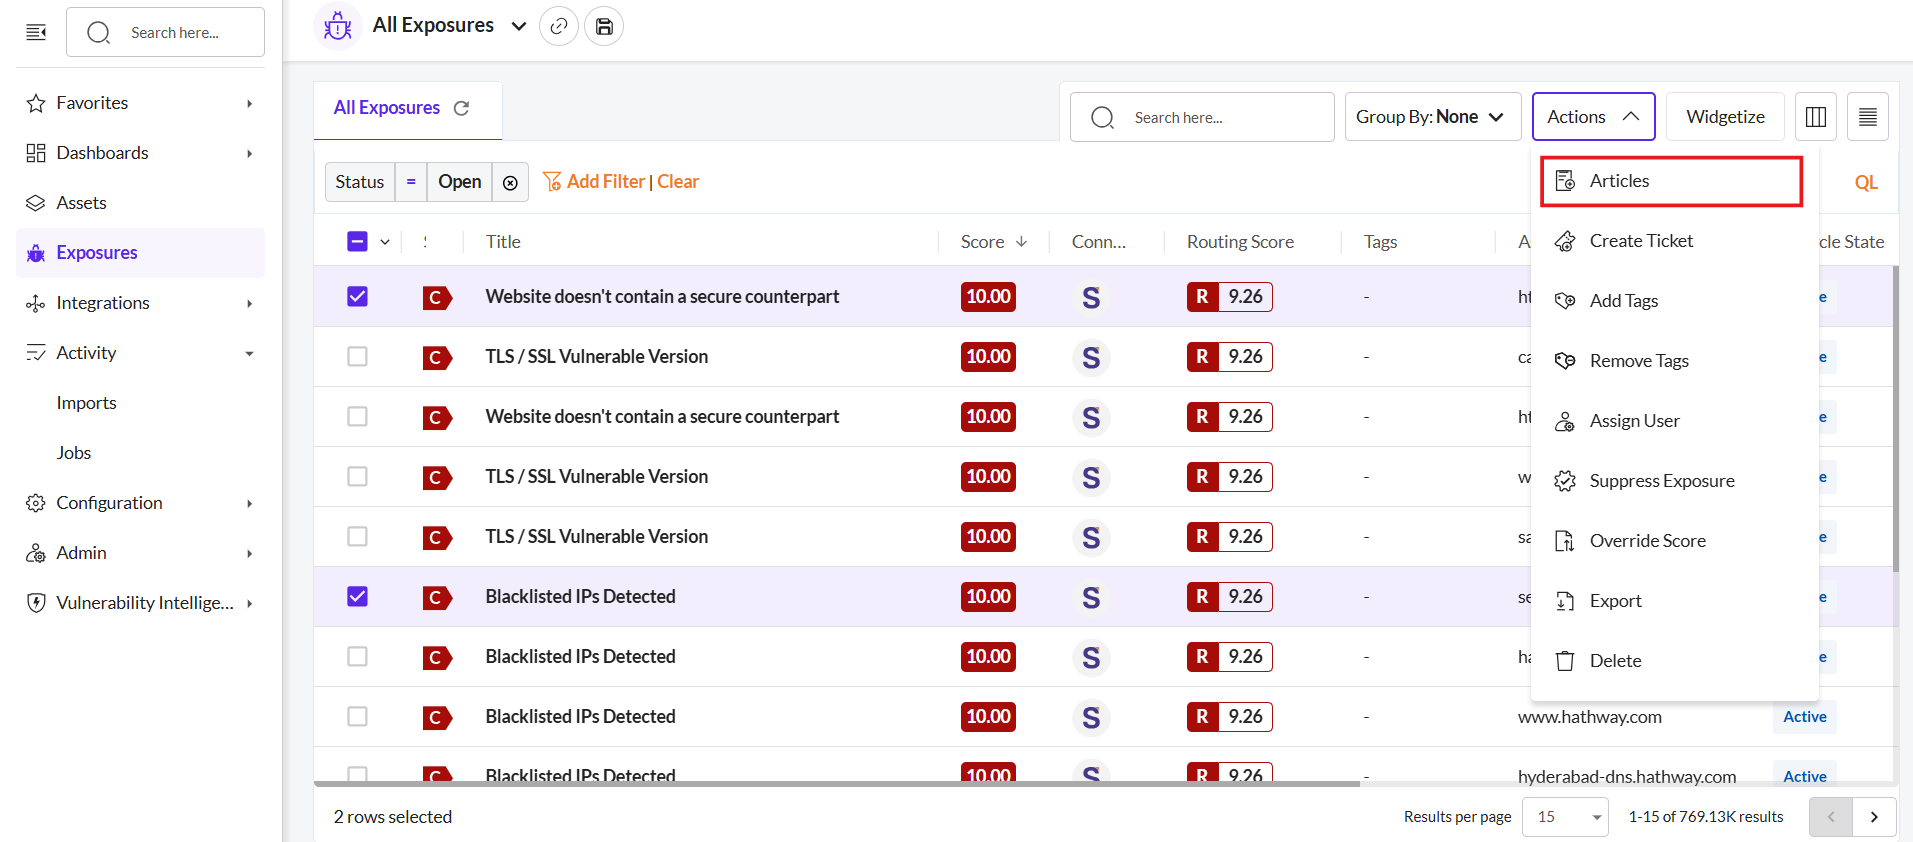Switch to compact row density view
The height and width of the screenshot is (842, 1913).
[1867, 117]
